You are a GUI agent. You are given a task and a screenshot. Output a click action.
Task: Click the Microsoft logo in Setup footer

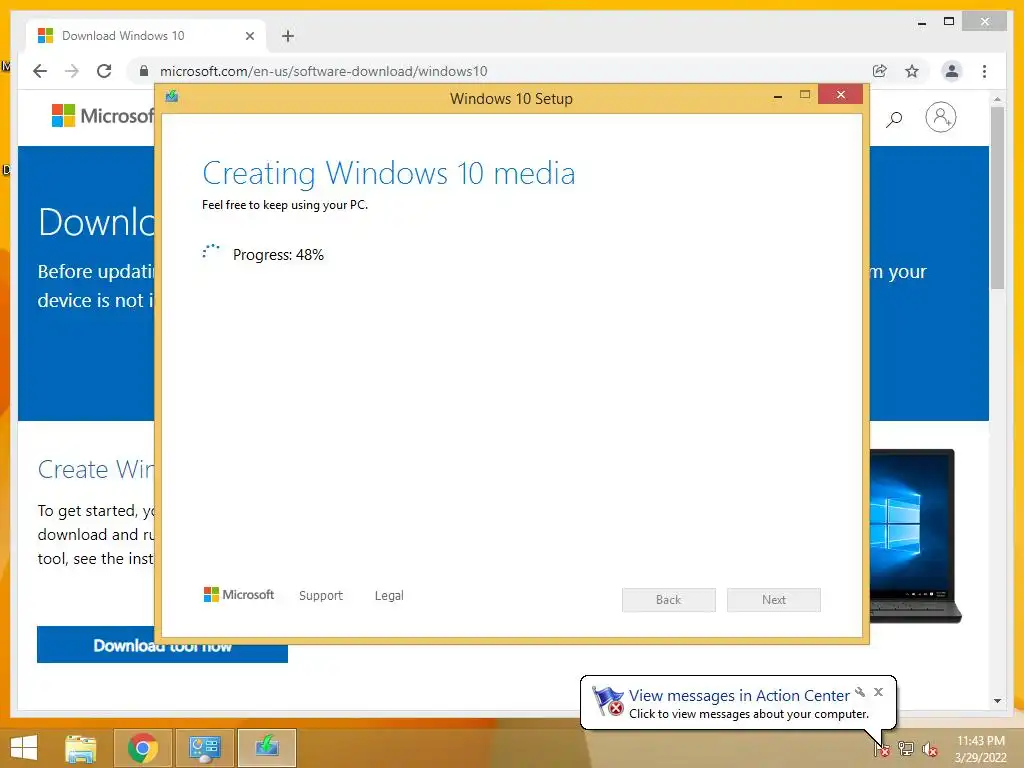(239, 594)
